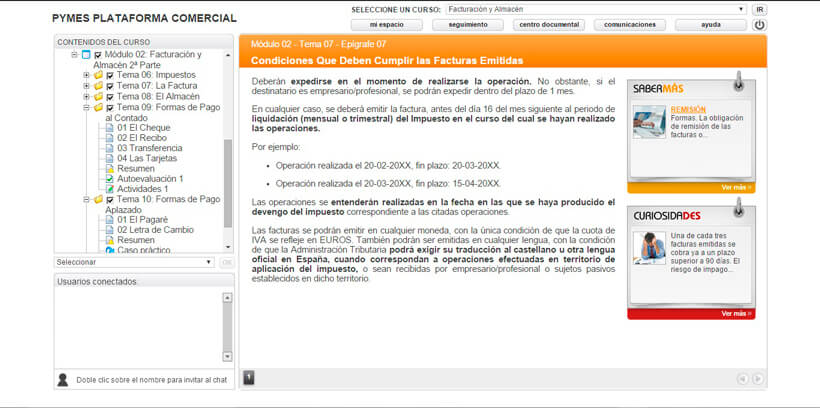Image resolution: width=820 pixels, height=408 pixels.
Task: Open the centro documental menu
Action: (x=549, y=25)
